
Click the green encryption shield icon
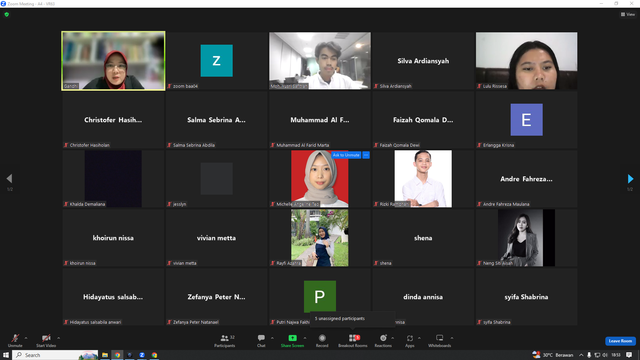pos(7,14)
